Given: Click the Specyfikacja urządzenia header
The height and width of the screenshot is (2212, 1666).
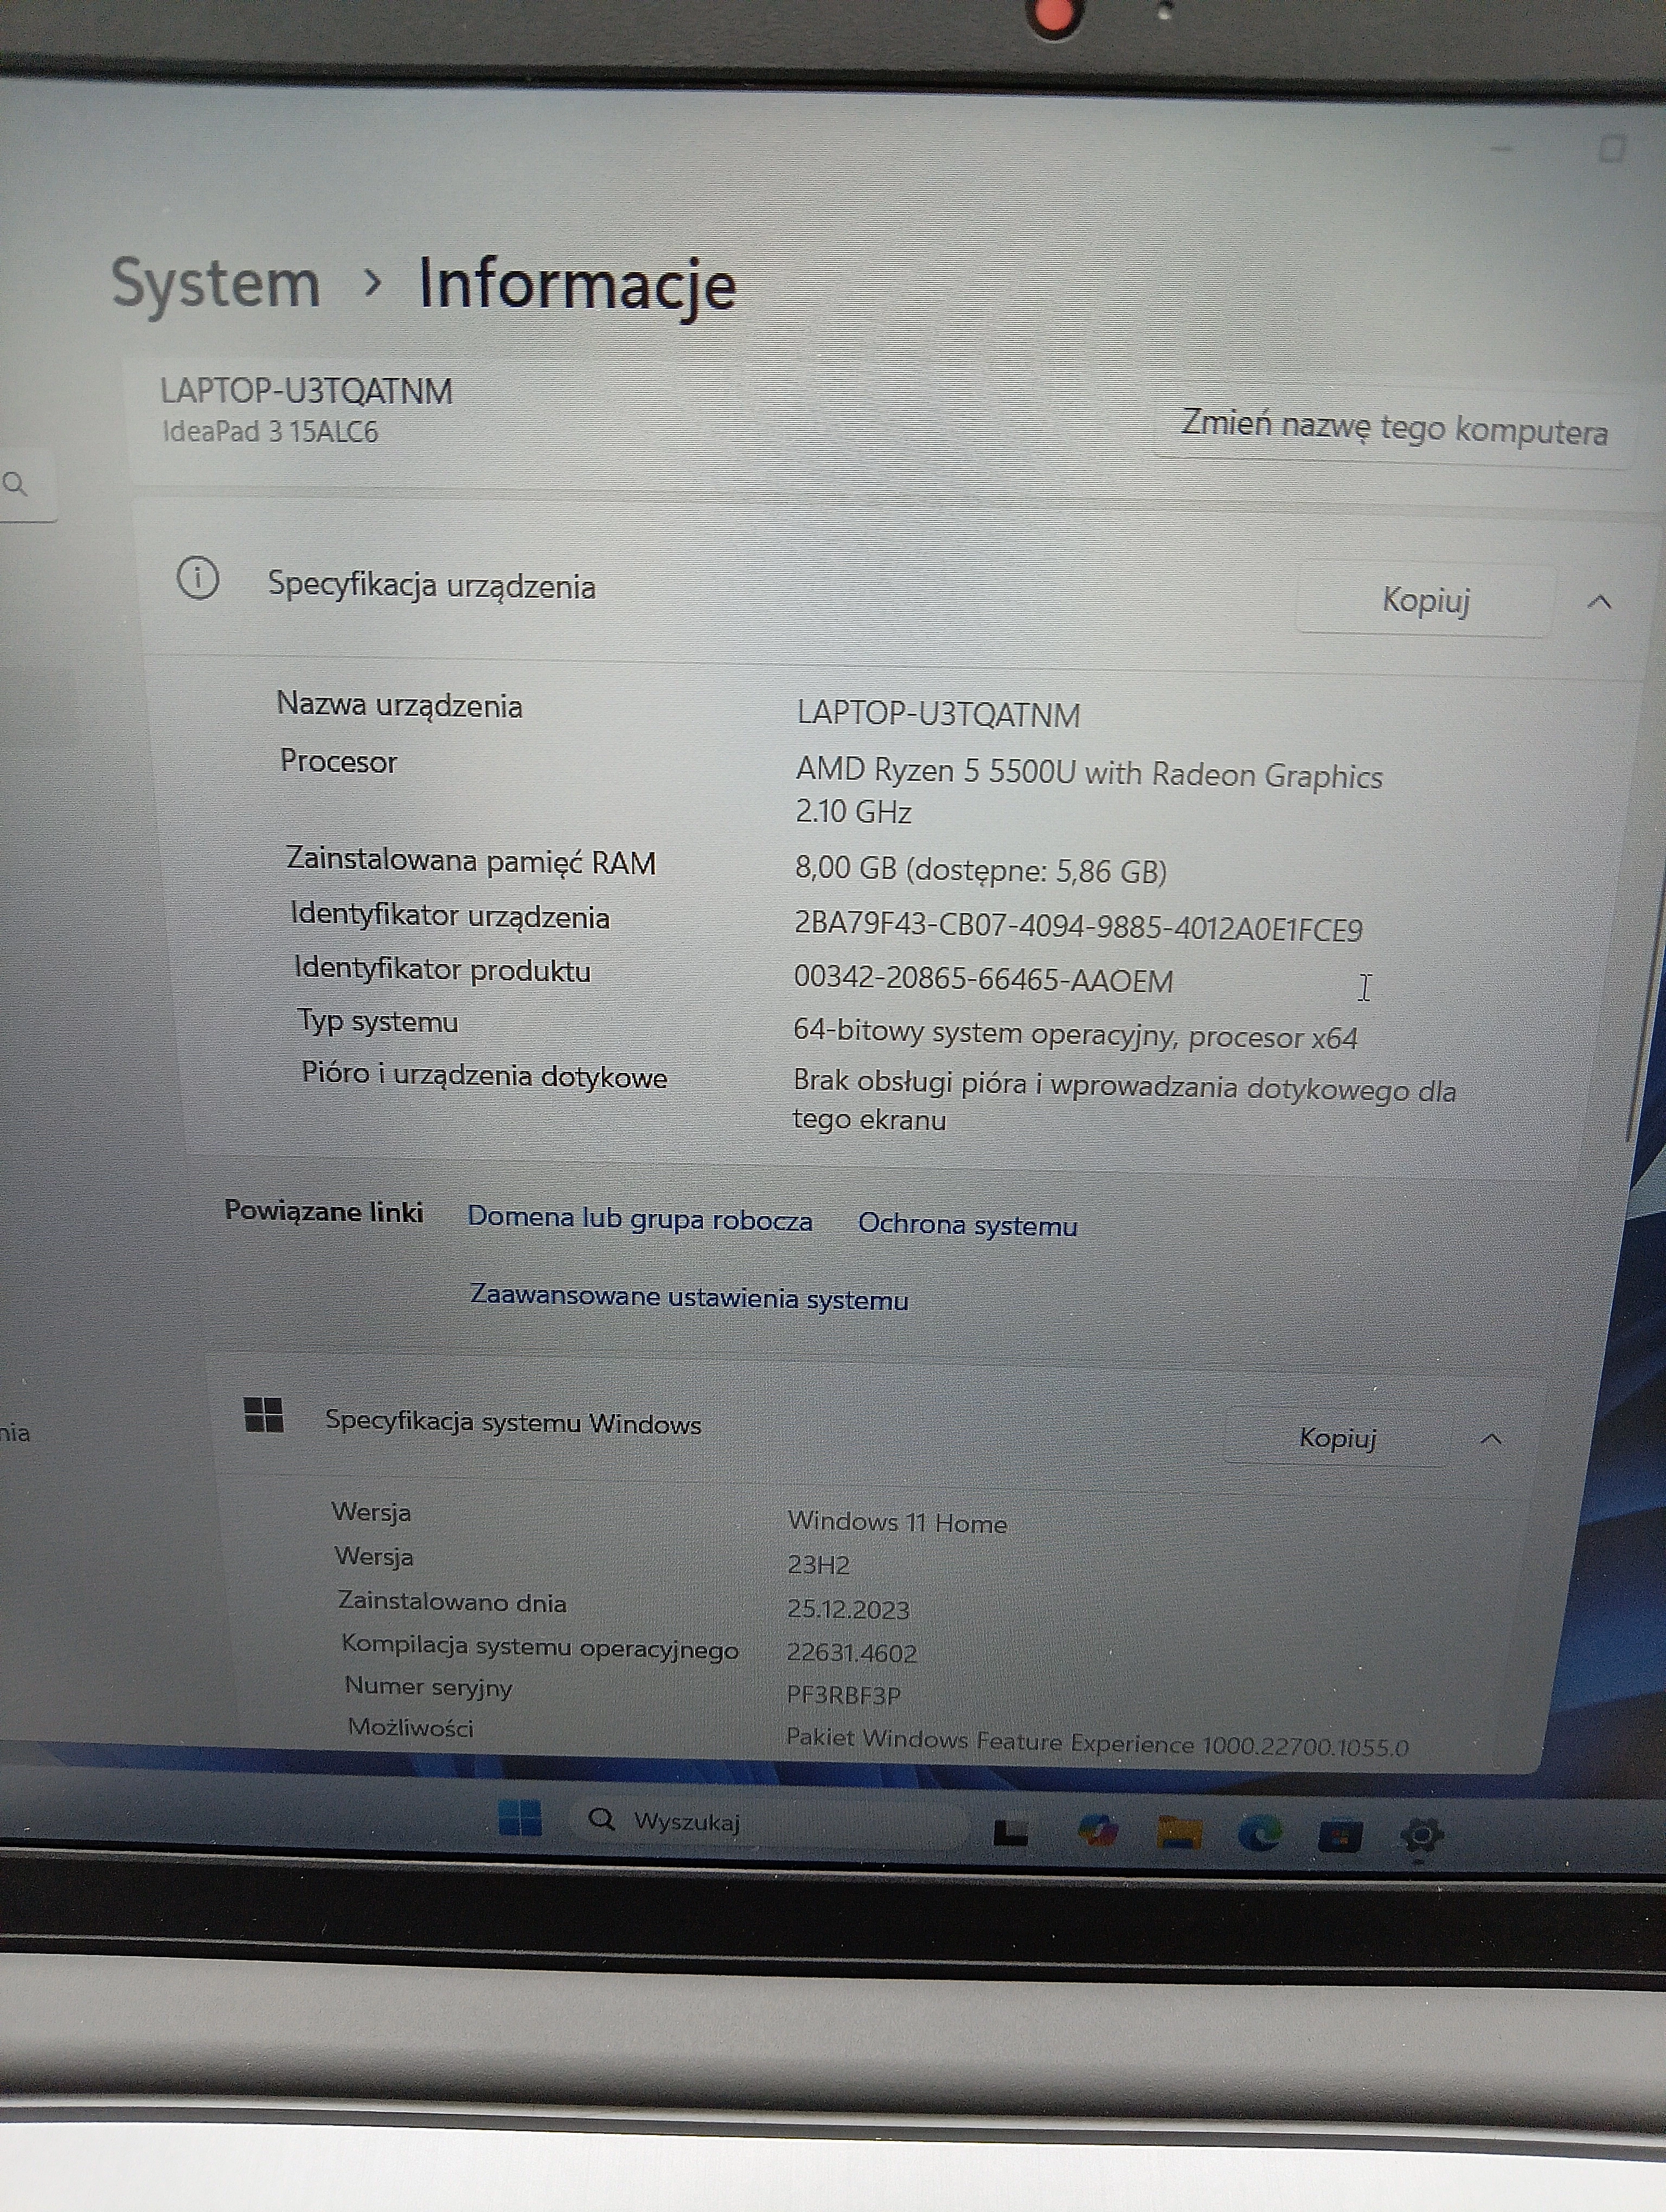Looking at the screenshot, I should (431, 585).
